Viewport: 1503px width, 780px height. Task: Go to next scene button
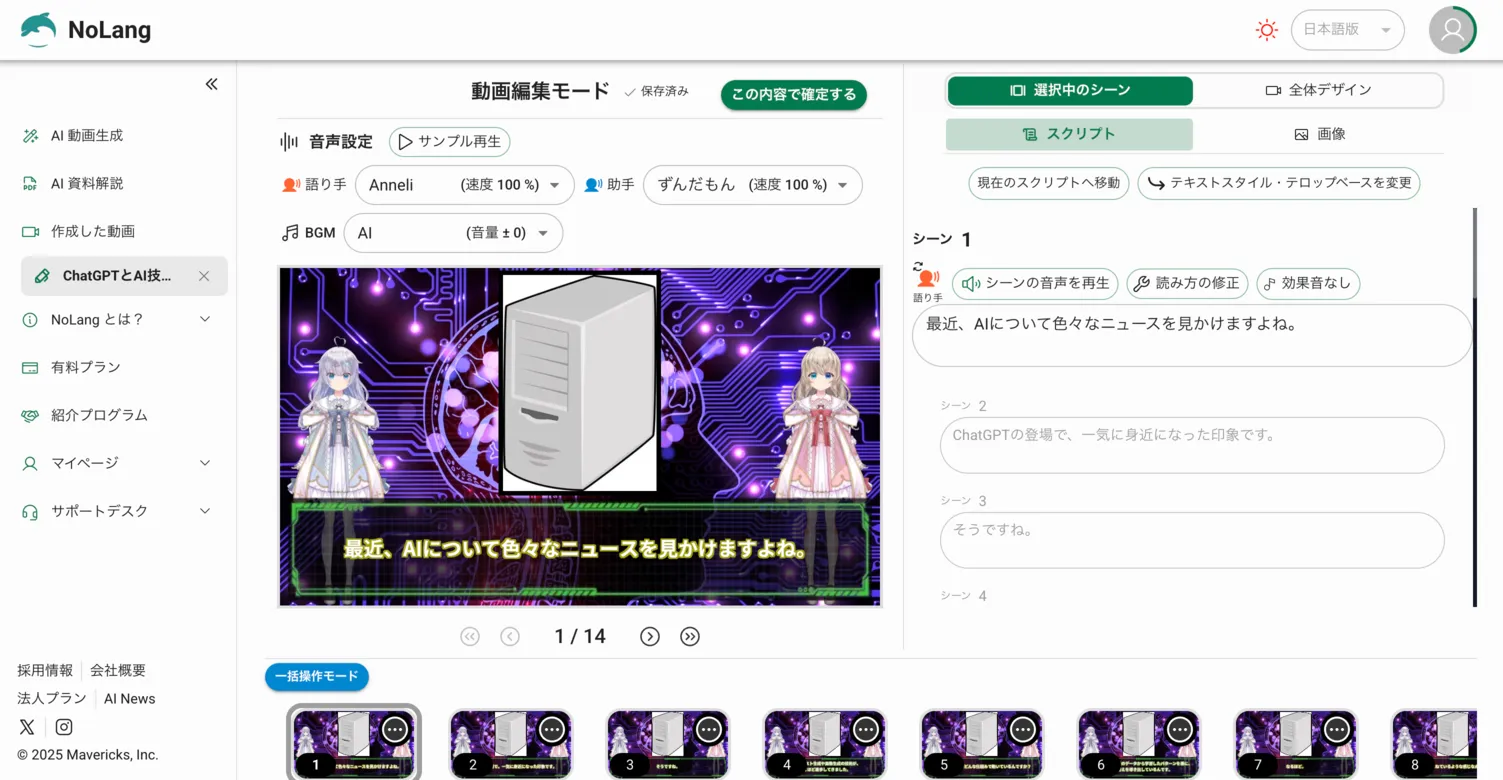tap(650, 637)
